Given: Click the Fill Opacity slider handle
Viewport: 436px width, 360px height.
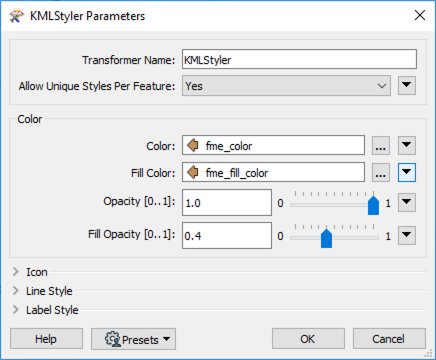Looking at the screenshot, I should (x=326, y=238).
